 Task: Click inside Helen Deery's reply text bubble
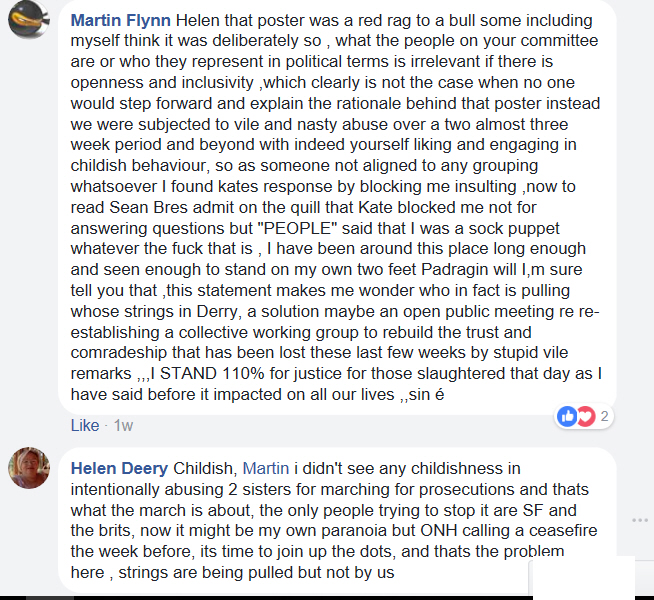pyautogui.click(x=337, y=520)
